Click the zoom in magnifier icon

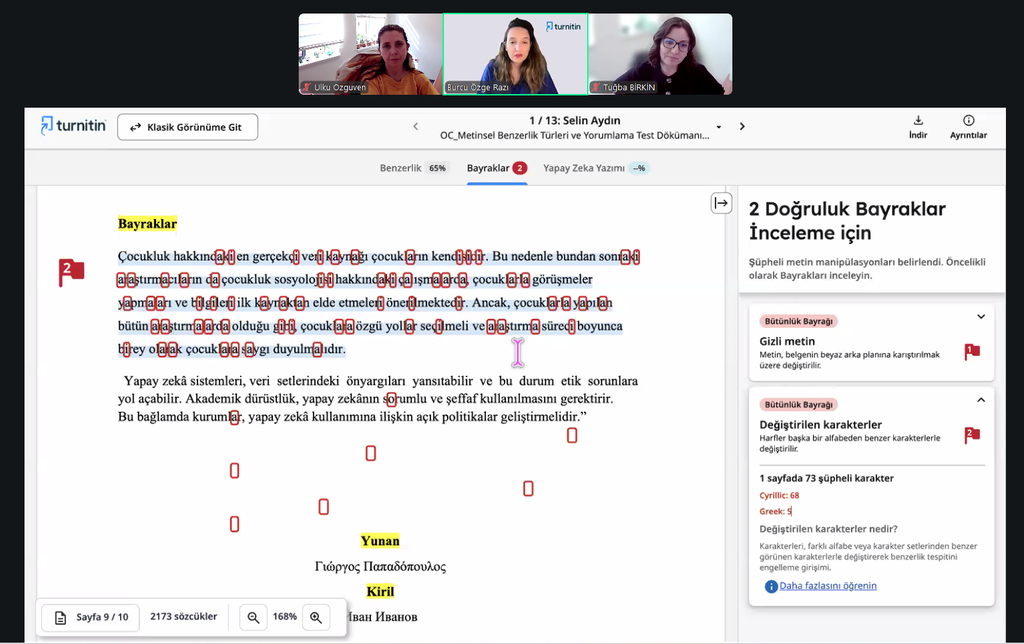pyautogui.click(x=316, y=617)
